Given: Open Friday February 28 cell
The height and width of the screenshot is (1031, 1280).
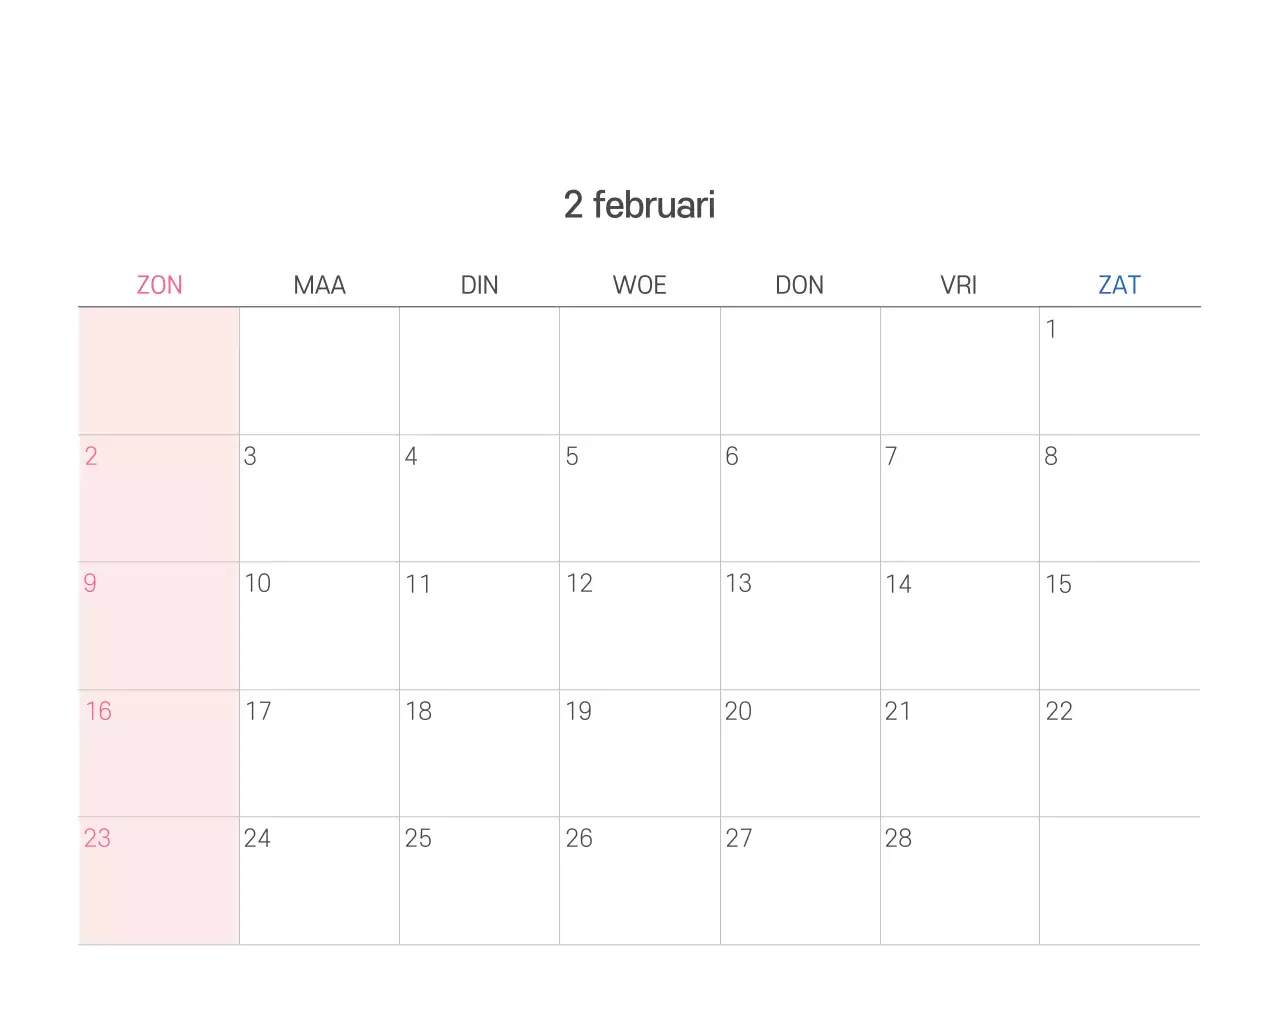Looking at the screenshot, I should point(959,880).
